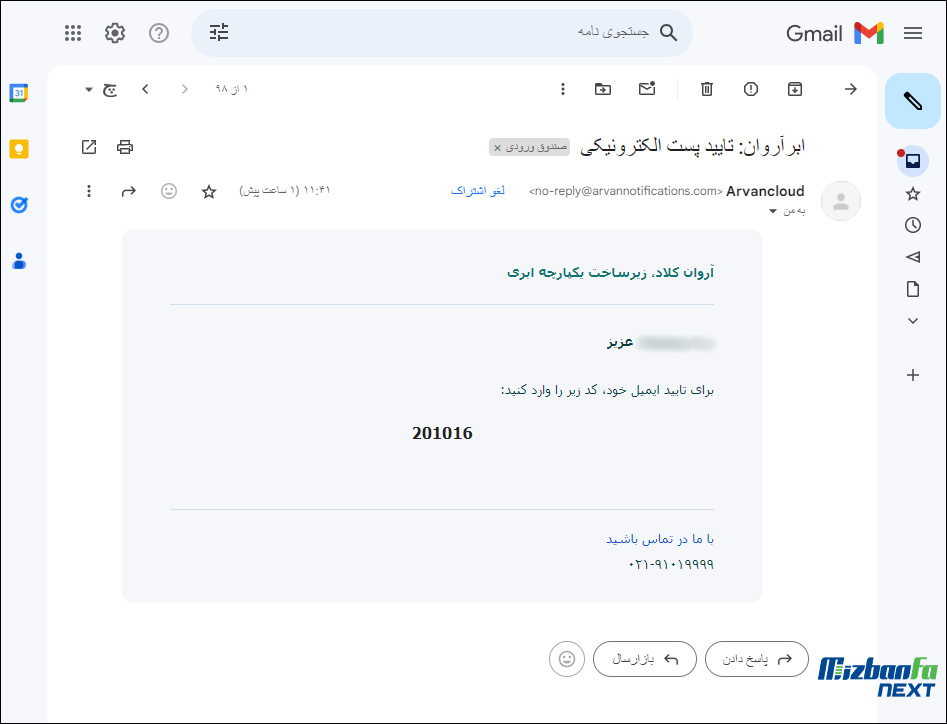Reply using header arrow icon
This screenshot has height=724, width=947.
[129, 191]
